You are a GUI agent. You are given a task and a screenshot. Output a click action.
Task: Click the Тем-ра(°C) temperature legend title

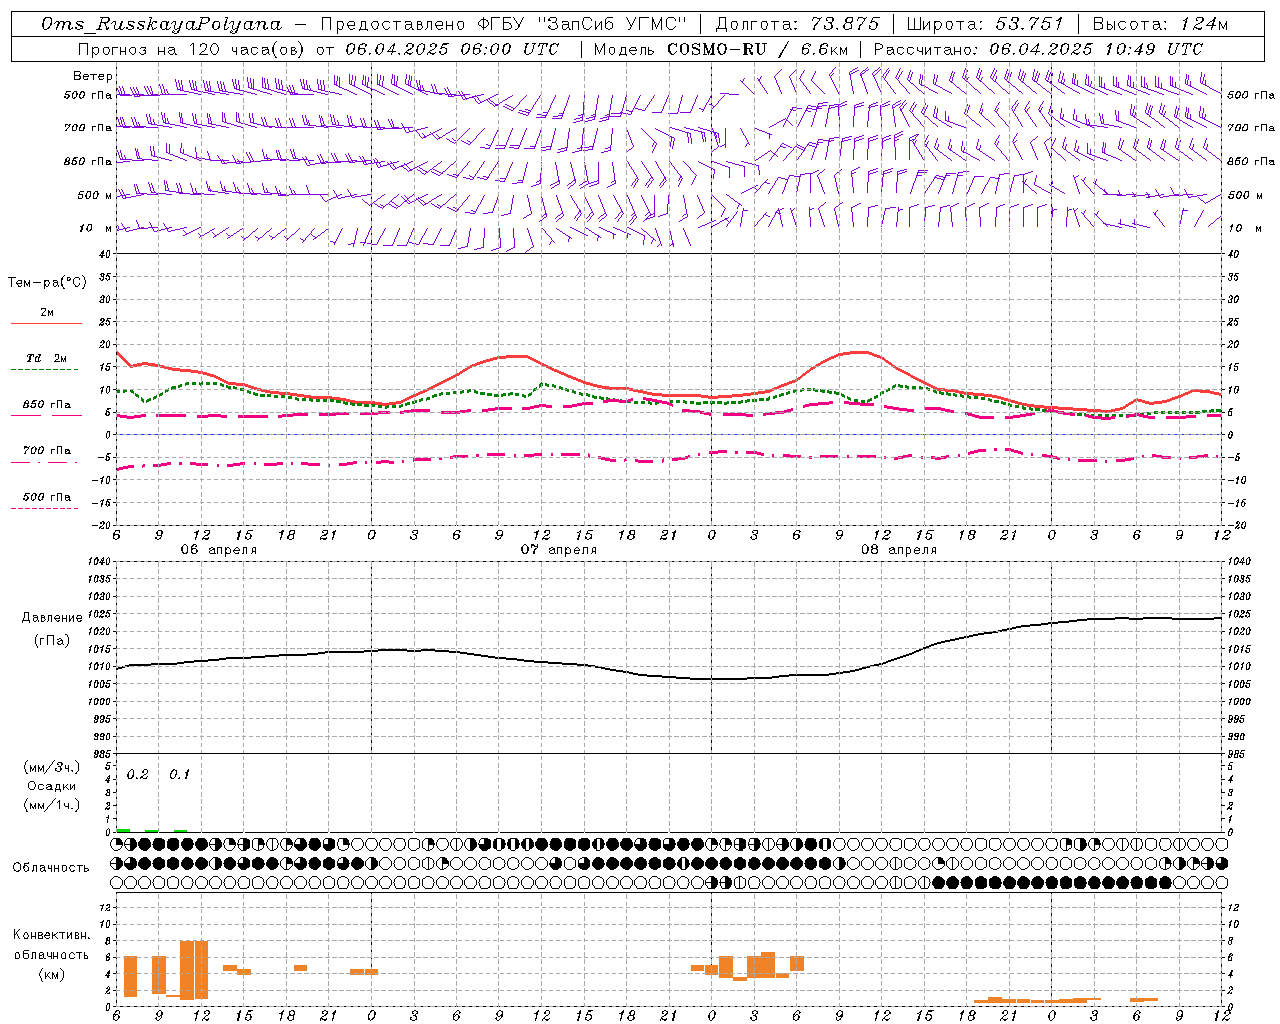(x=47, y=283)
